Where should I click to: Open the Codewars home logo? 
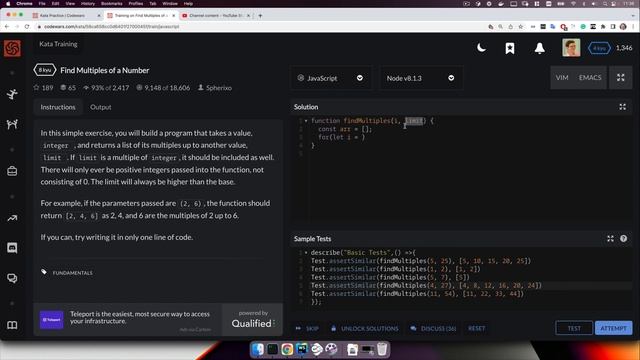click(x=12, y=49)
